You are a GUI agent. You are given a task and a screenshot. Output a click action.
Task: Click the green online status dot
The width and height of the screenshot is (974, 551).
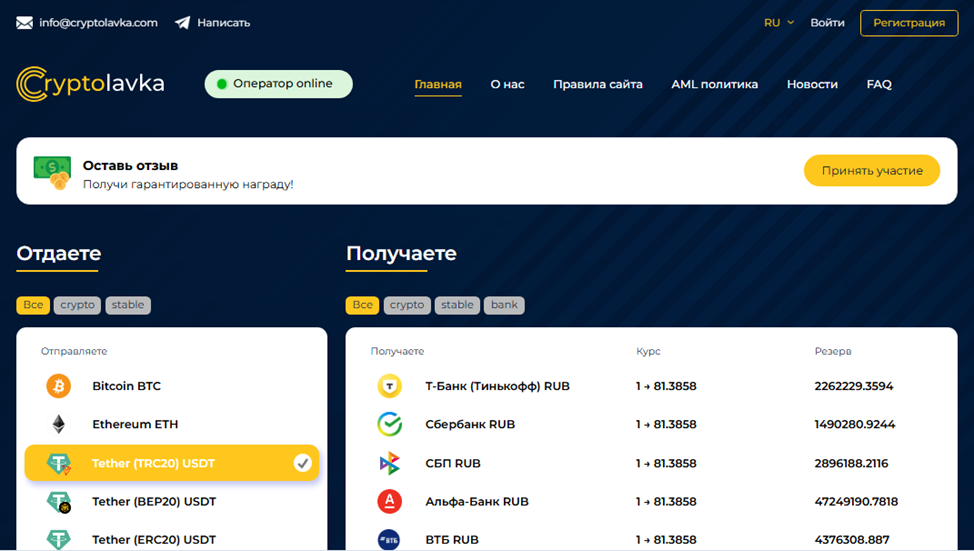pyautogui.click(x=222, y=84)
